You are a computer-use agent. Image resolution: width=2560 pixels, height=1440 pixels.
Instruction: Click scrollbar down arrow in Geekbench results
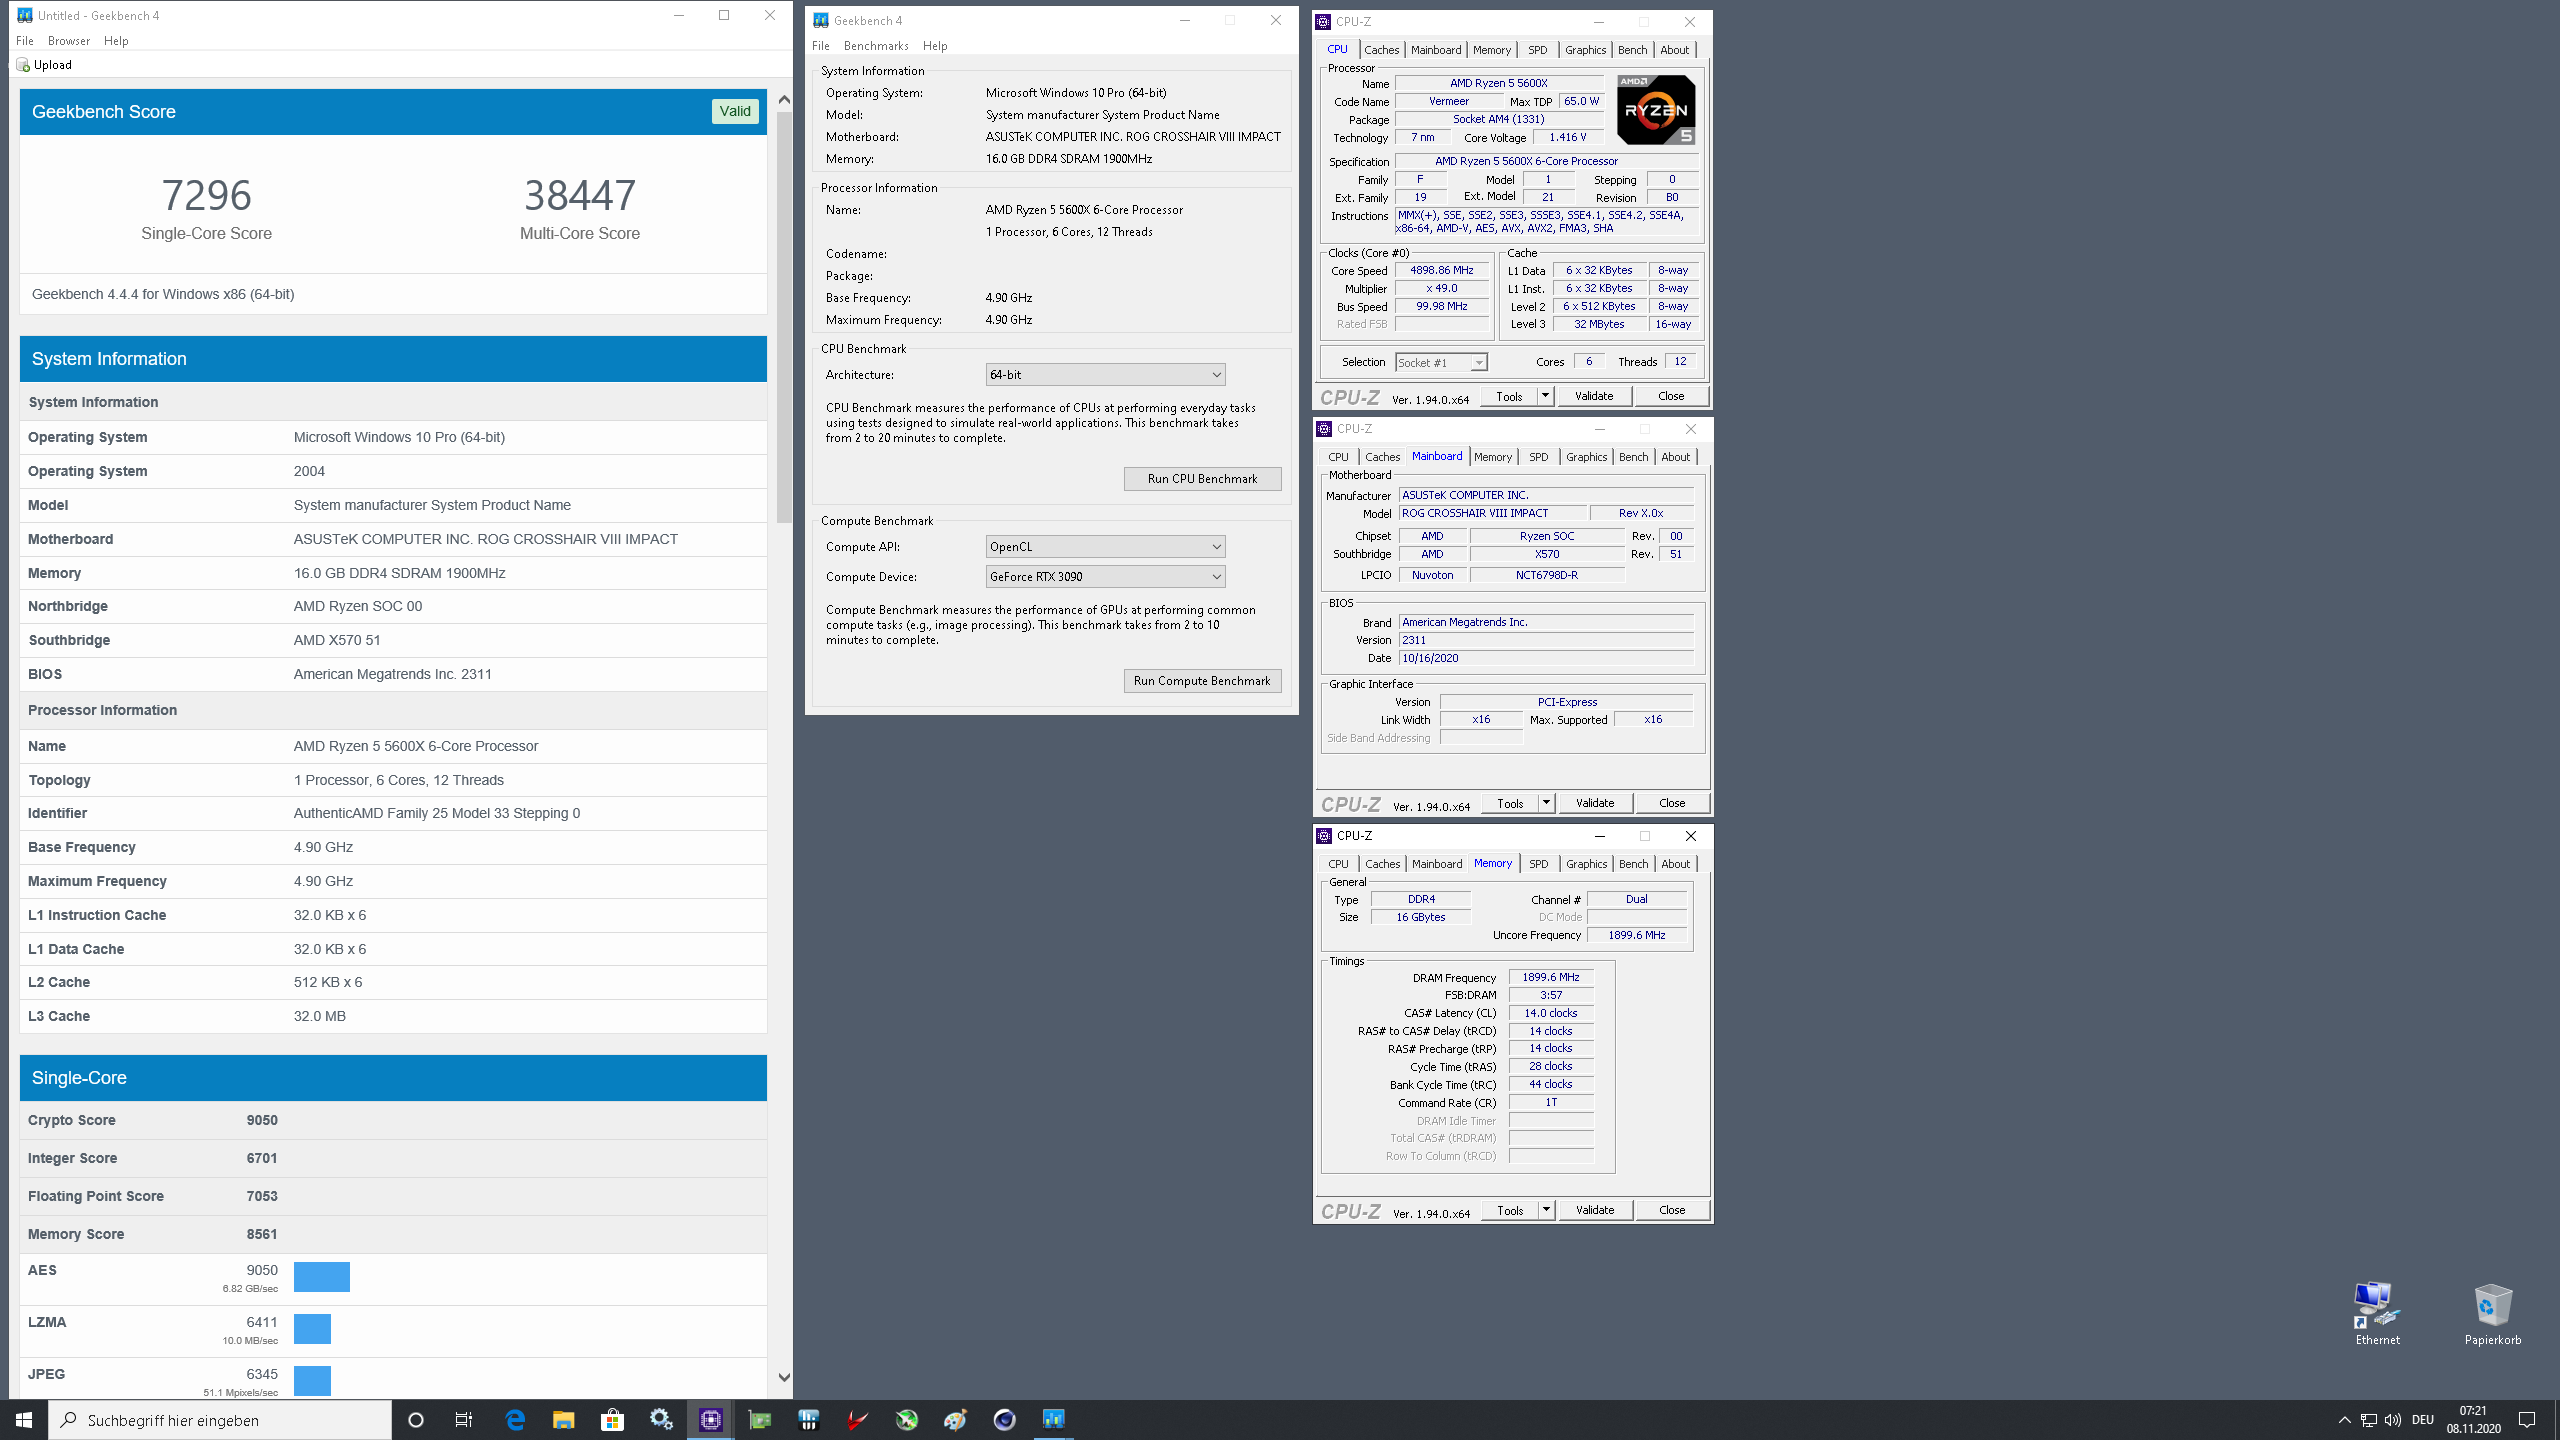[x=784, y=1377]
